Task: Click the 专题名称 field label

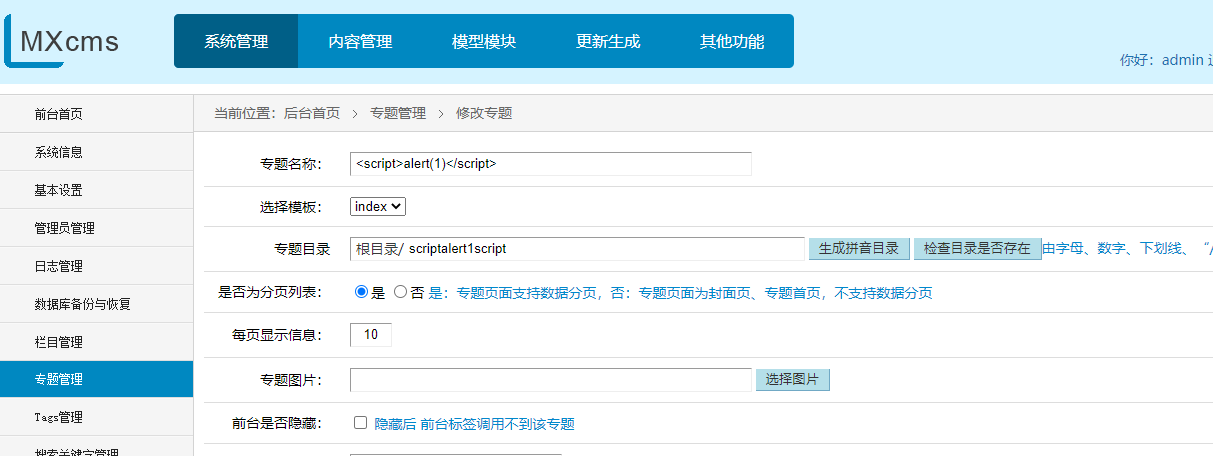Action: coord(291,164)
